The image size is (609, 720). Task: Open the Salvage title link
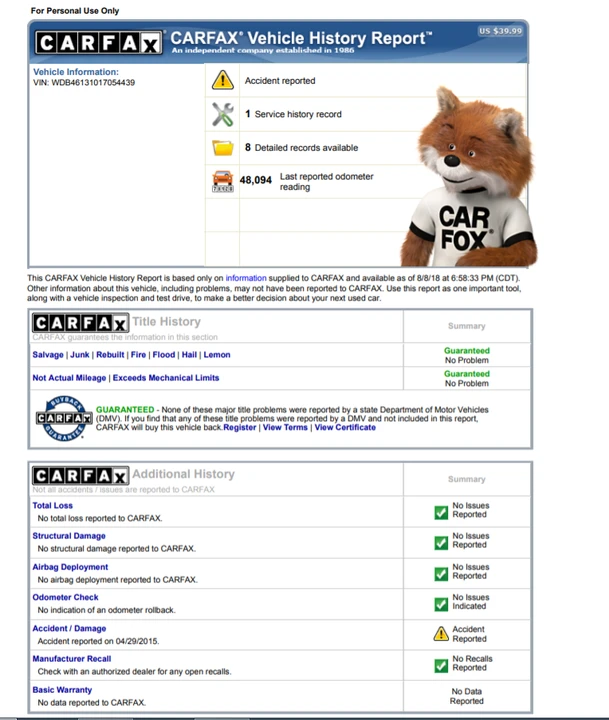point(48,354)
